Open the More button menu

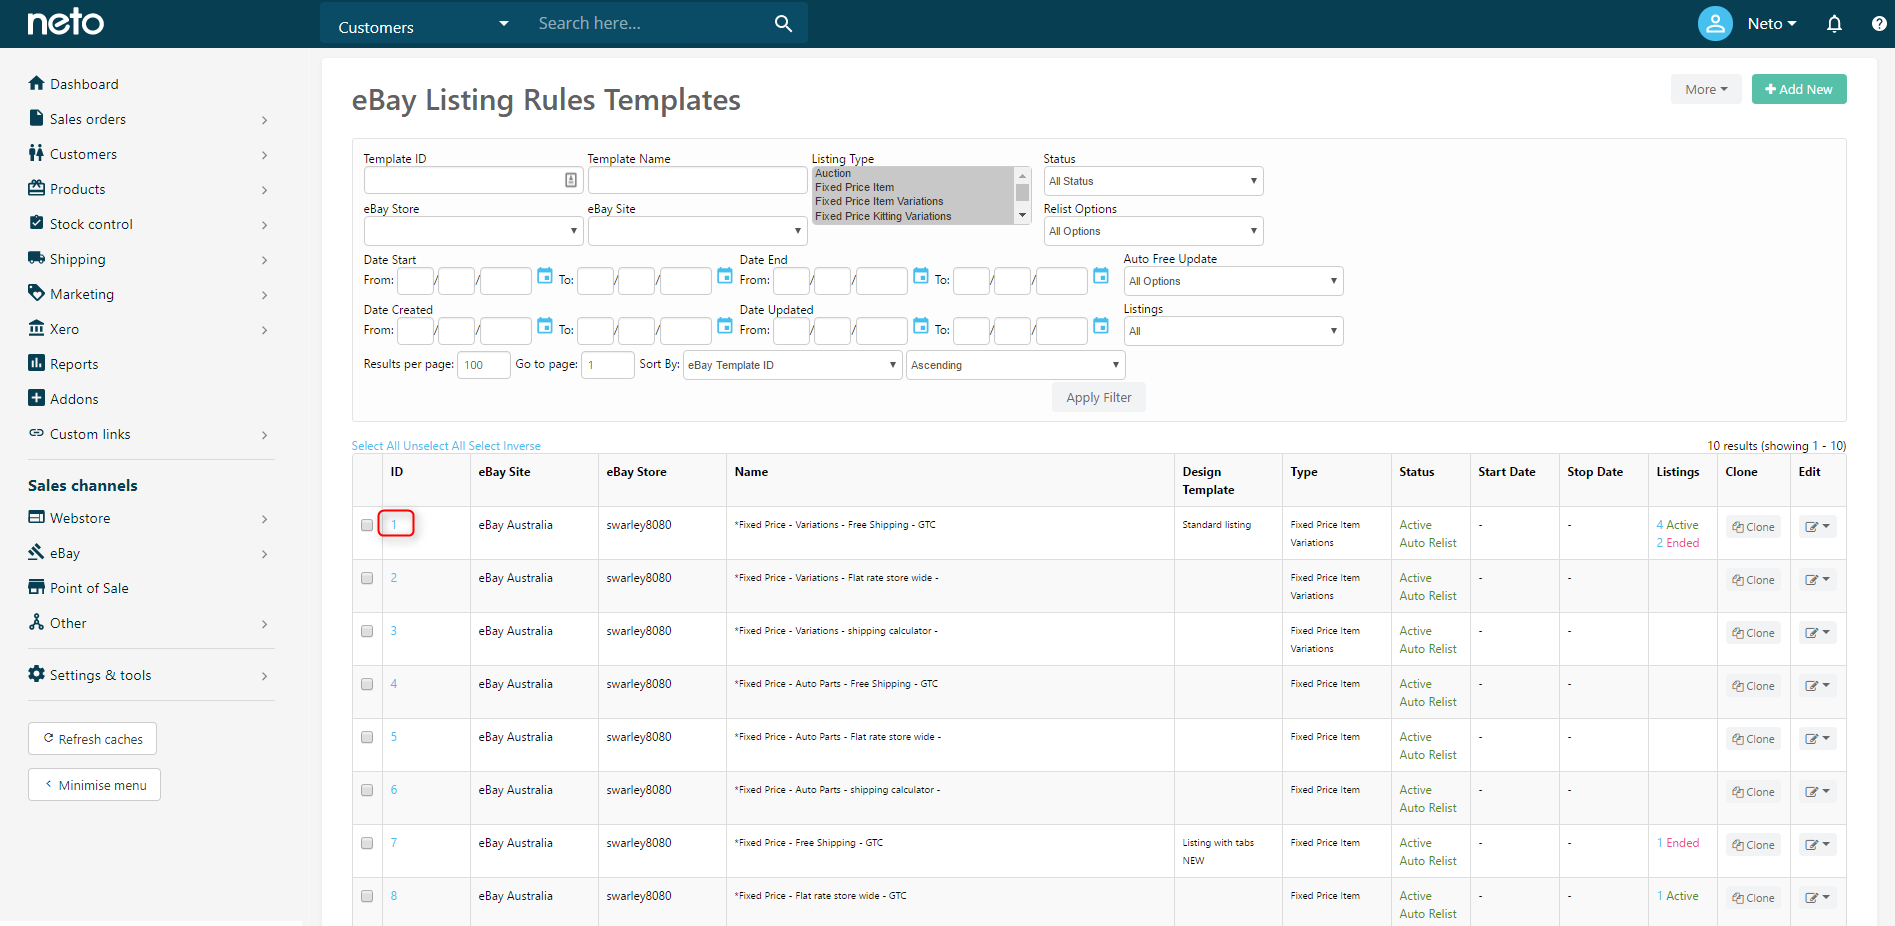(x=1706, y=89)
